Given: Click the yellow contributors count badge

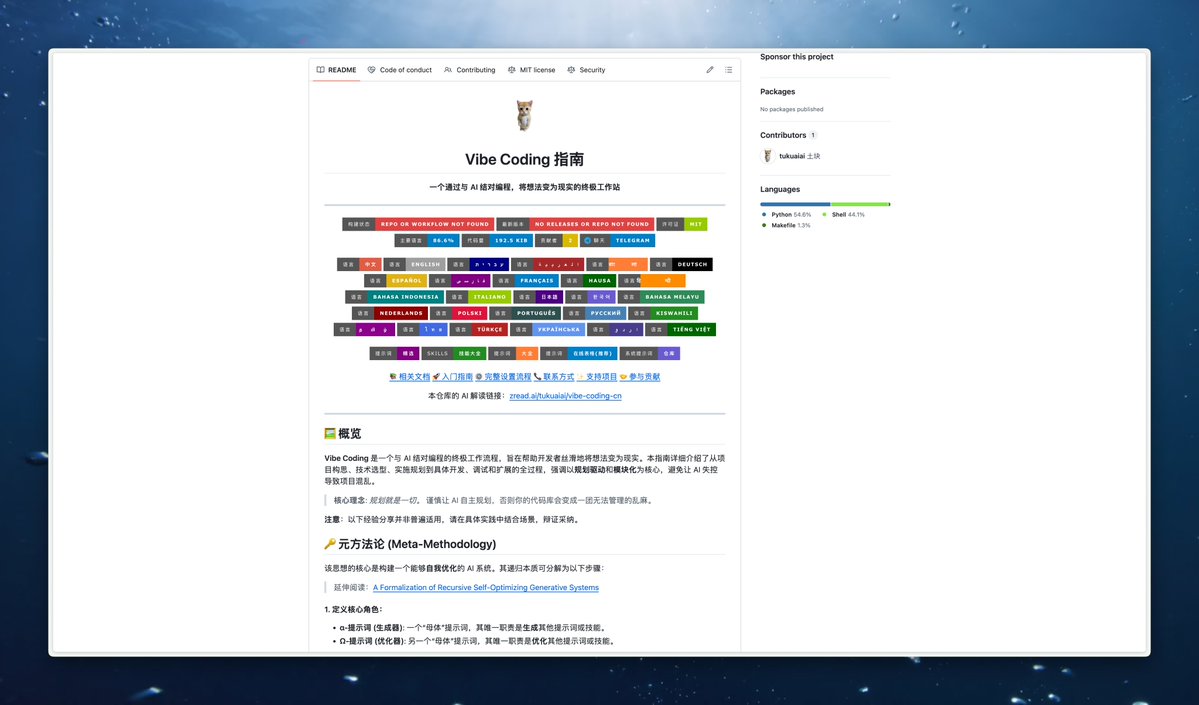Looking at the screenshot, I should click(x=557, y=240).
